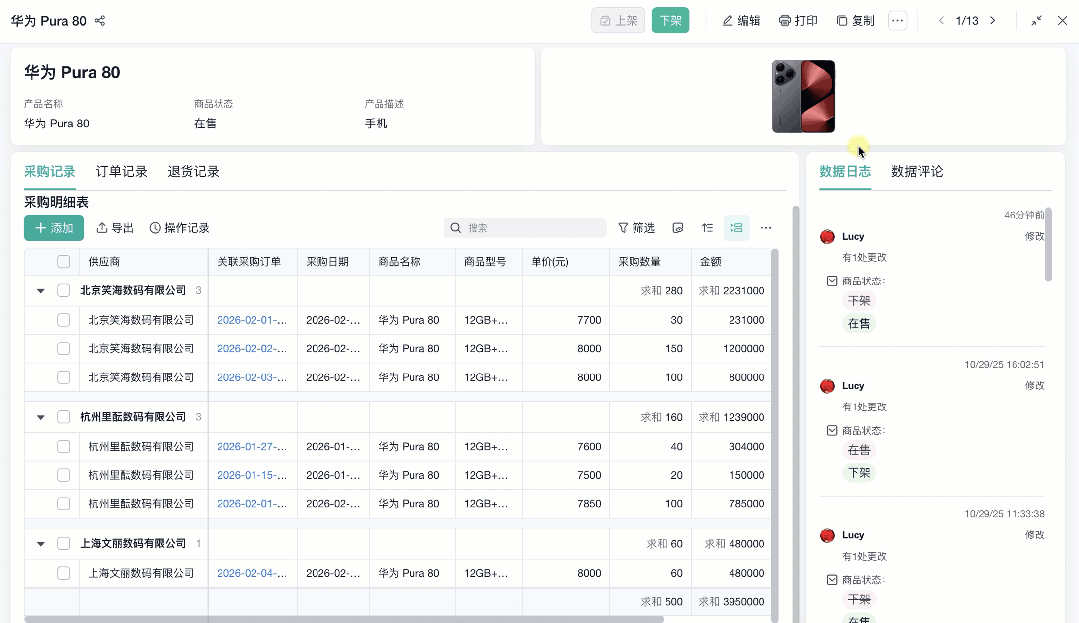Tick the checkbox for the 150000 row
This screenshot has height=623, width=1079.
click(x=63, y=475)
